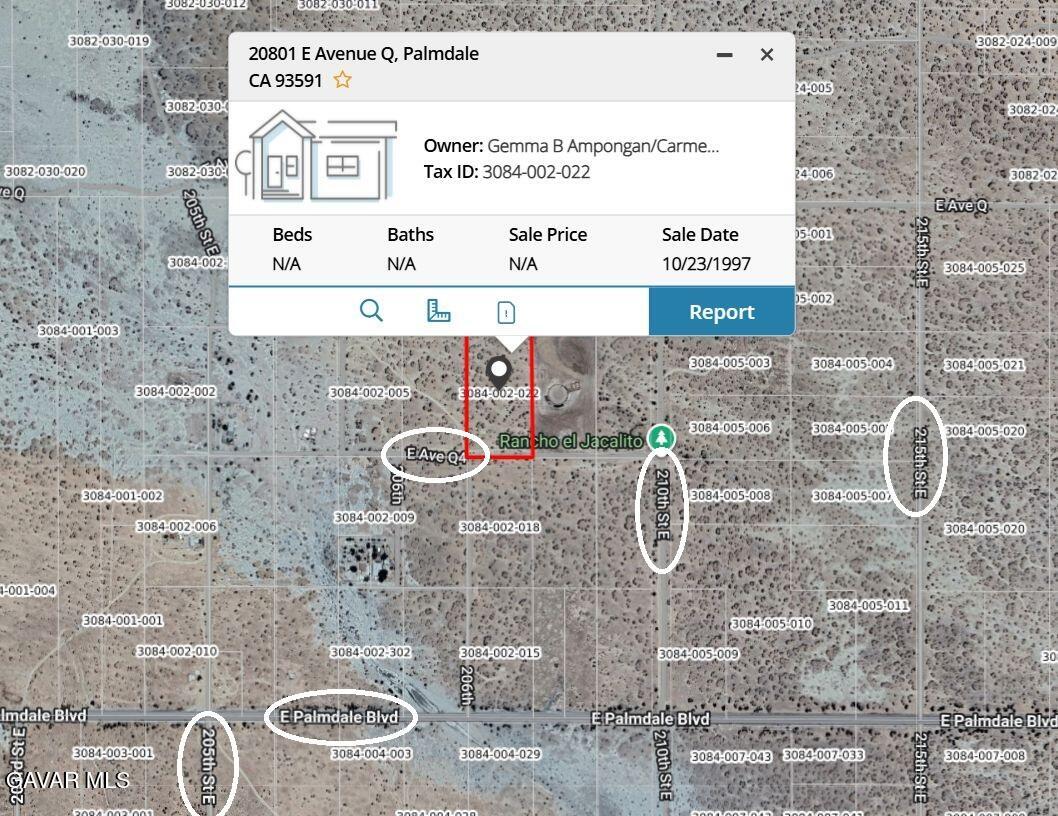The width and height of the screenshot is (1058, 816).
Task: Click parcel label 3084-005-003
Action: (730, 363)
